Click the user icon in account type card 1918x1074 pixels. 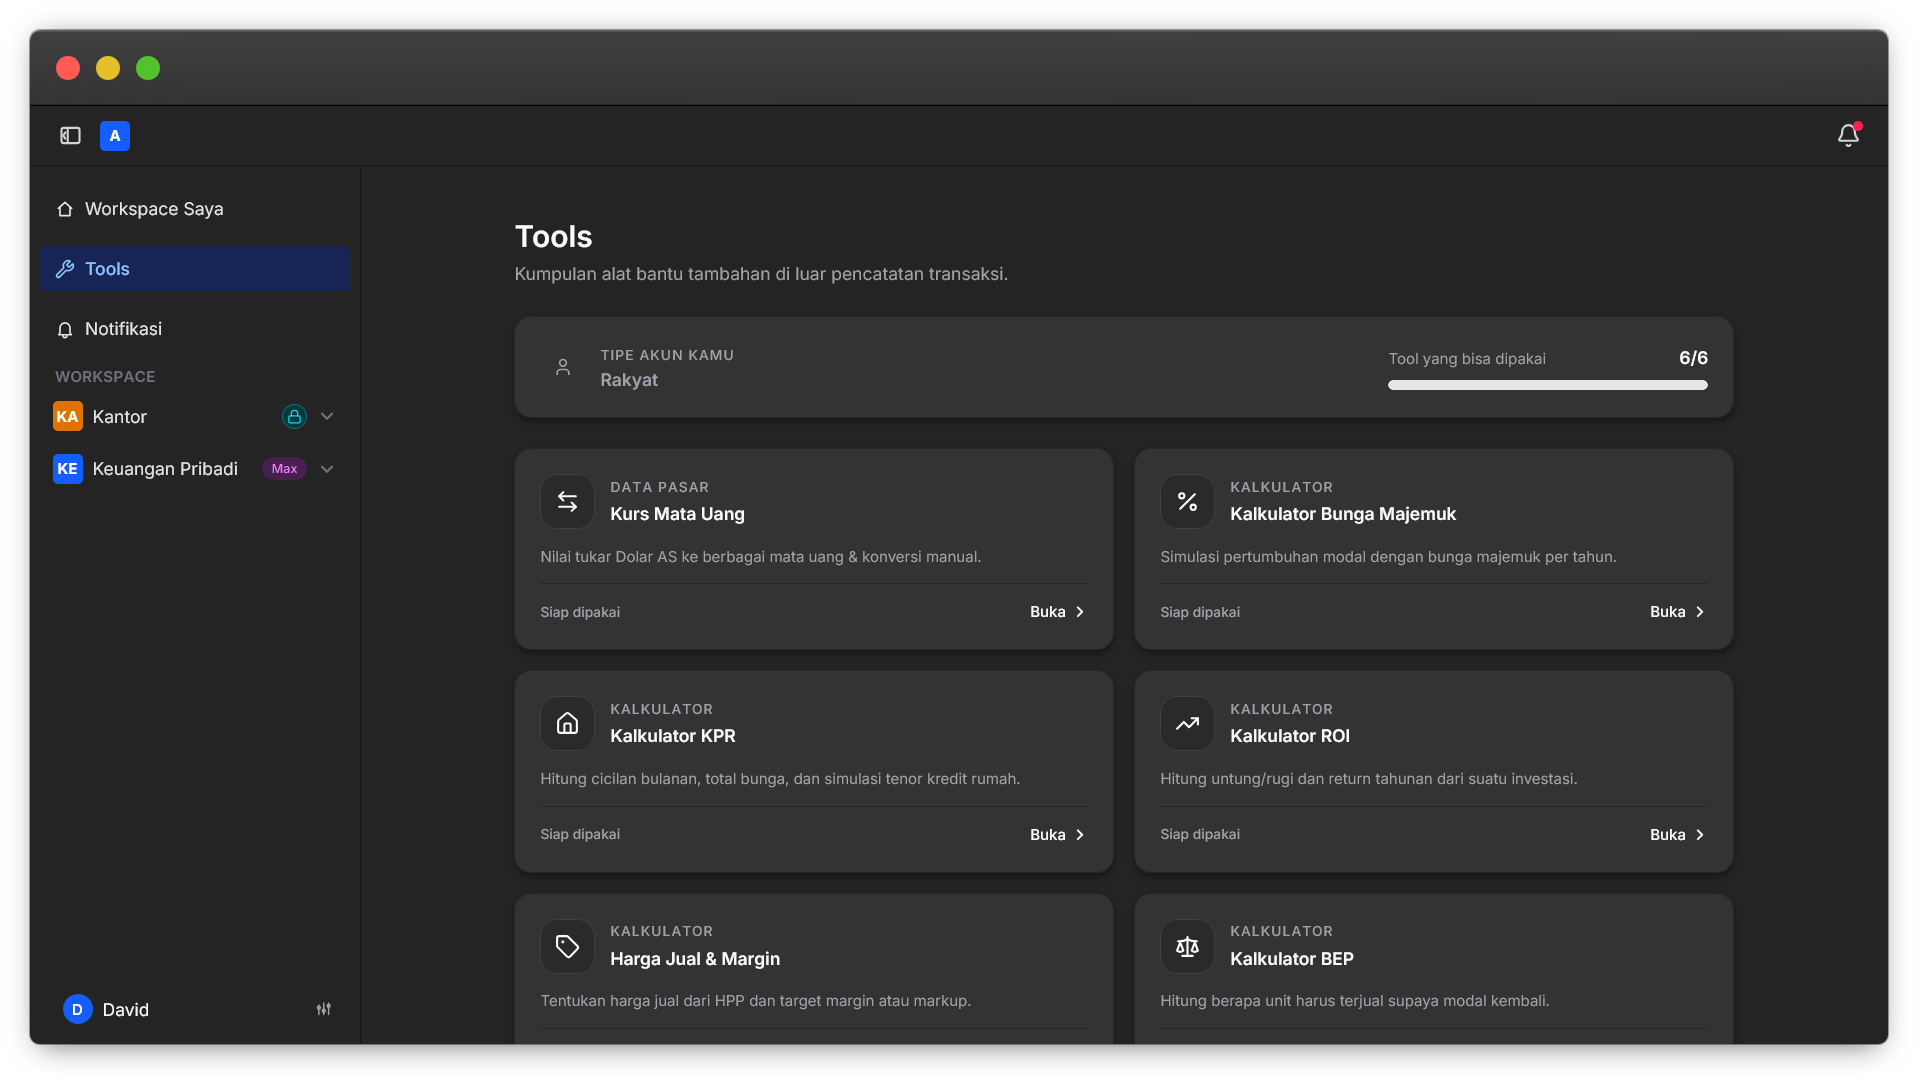[563, 367]
